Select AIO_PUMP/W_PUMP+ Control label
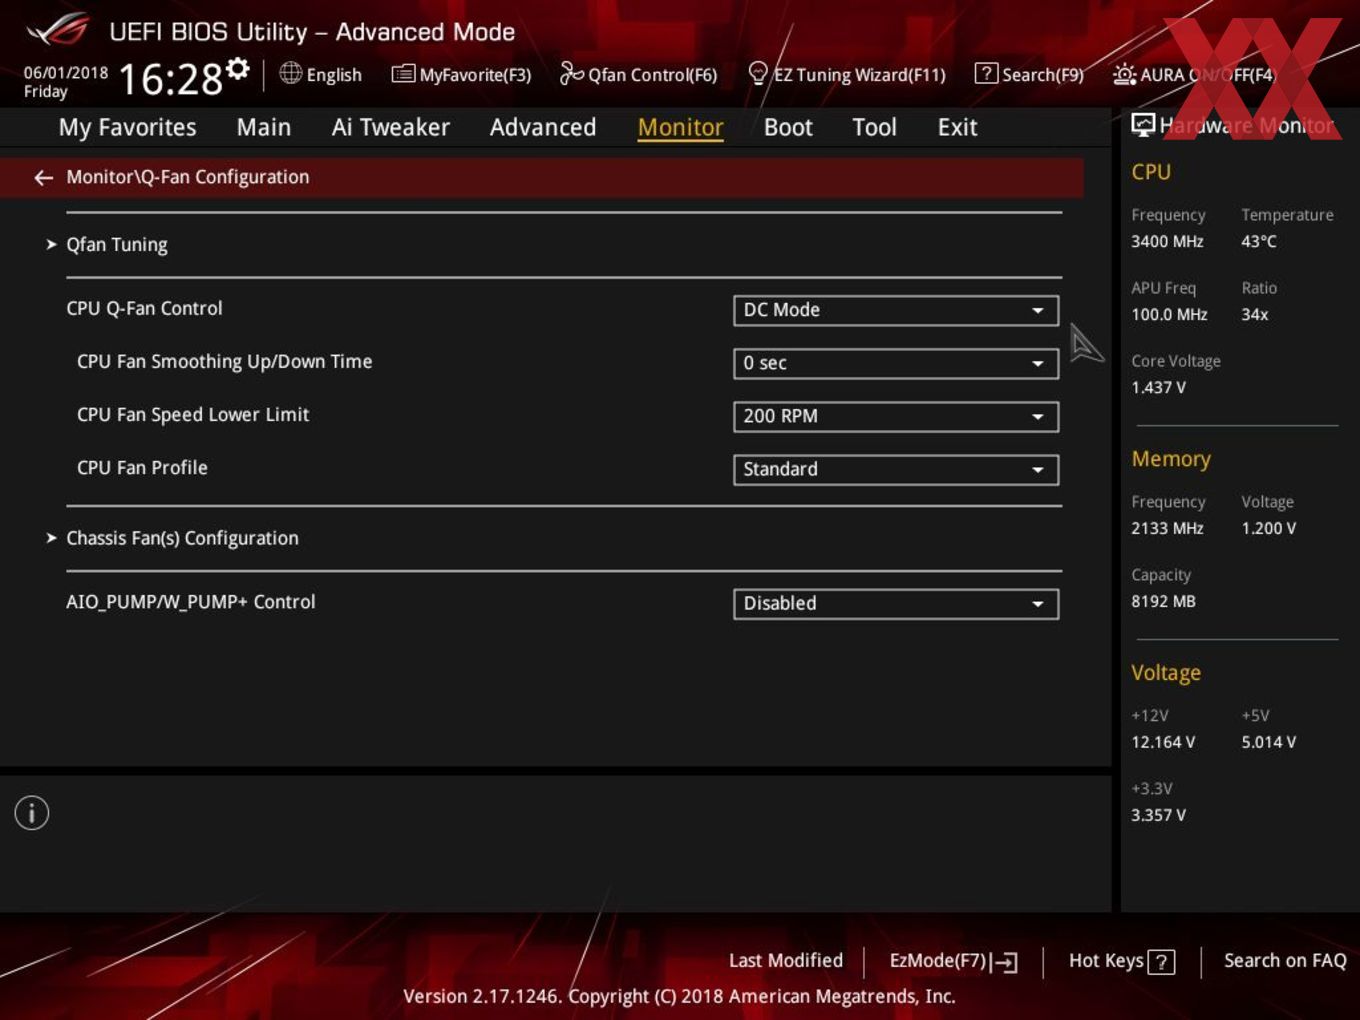The height and width of the screenshot is (1020, 1360). pyautogui.click(x=191, y=602)
